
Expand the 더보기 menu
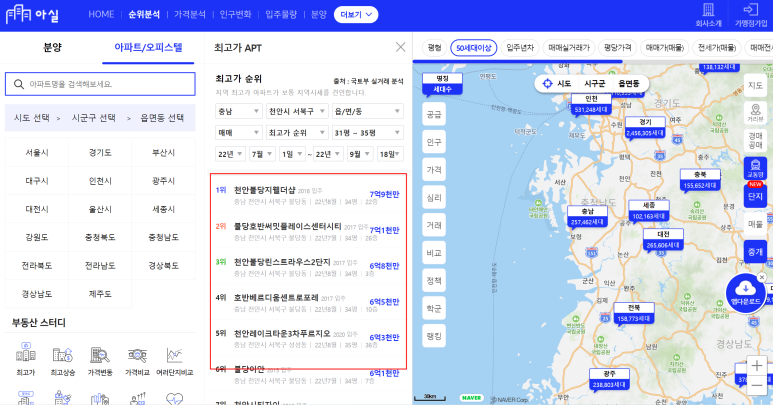click(355, 14)
